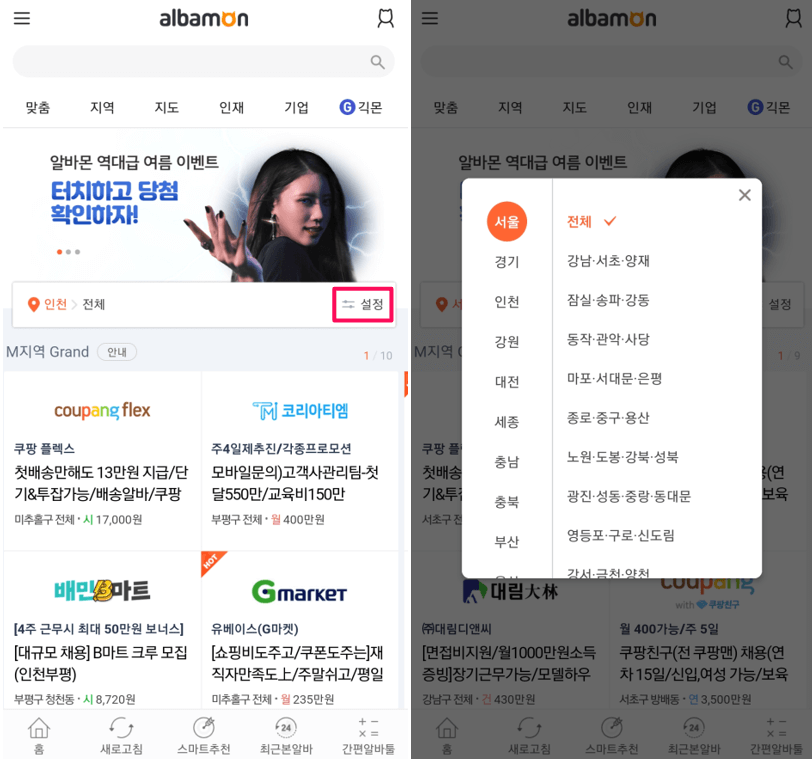
Task: Tap the mascot profile icon in left screen
Action: pyautogui.click(x=385, y=19)
